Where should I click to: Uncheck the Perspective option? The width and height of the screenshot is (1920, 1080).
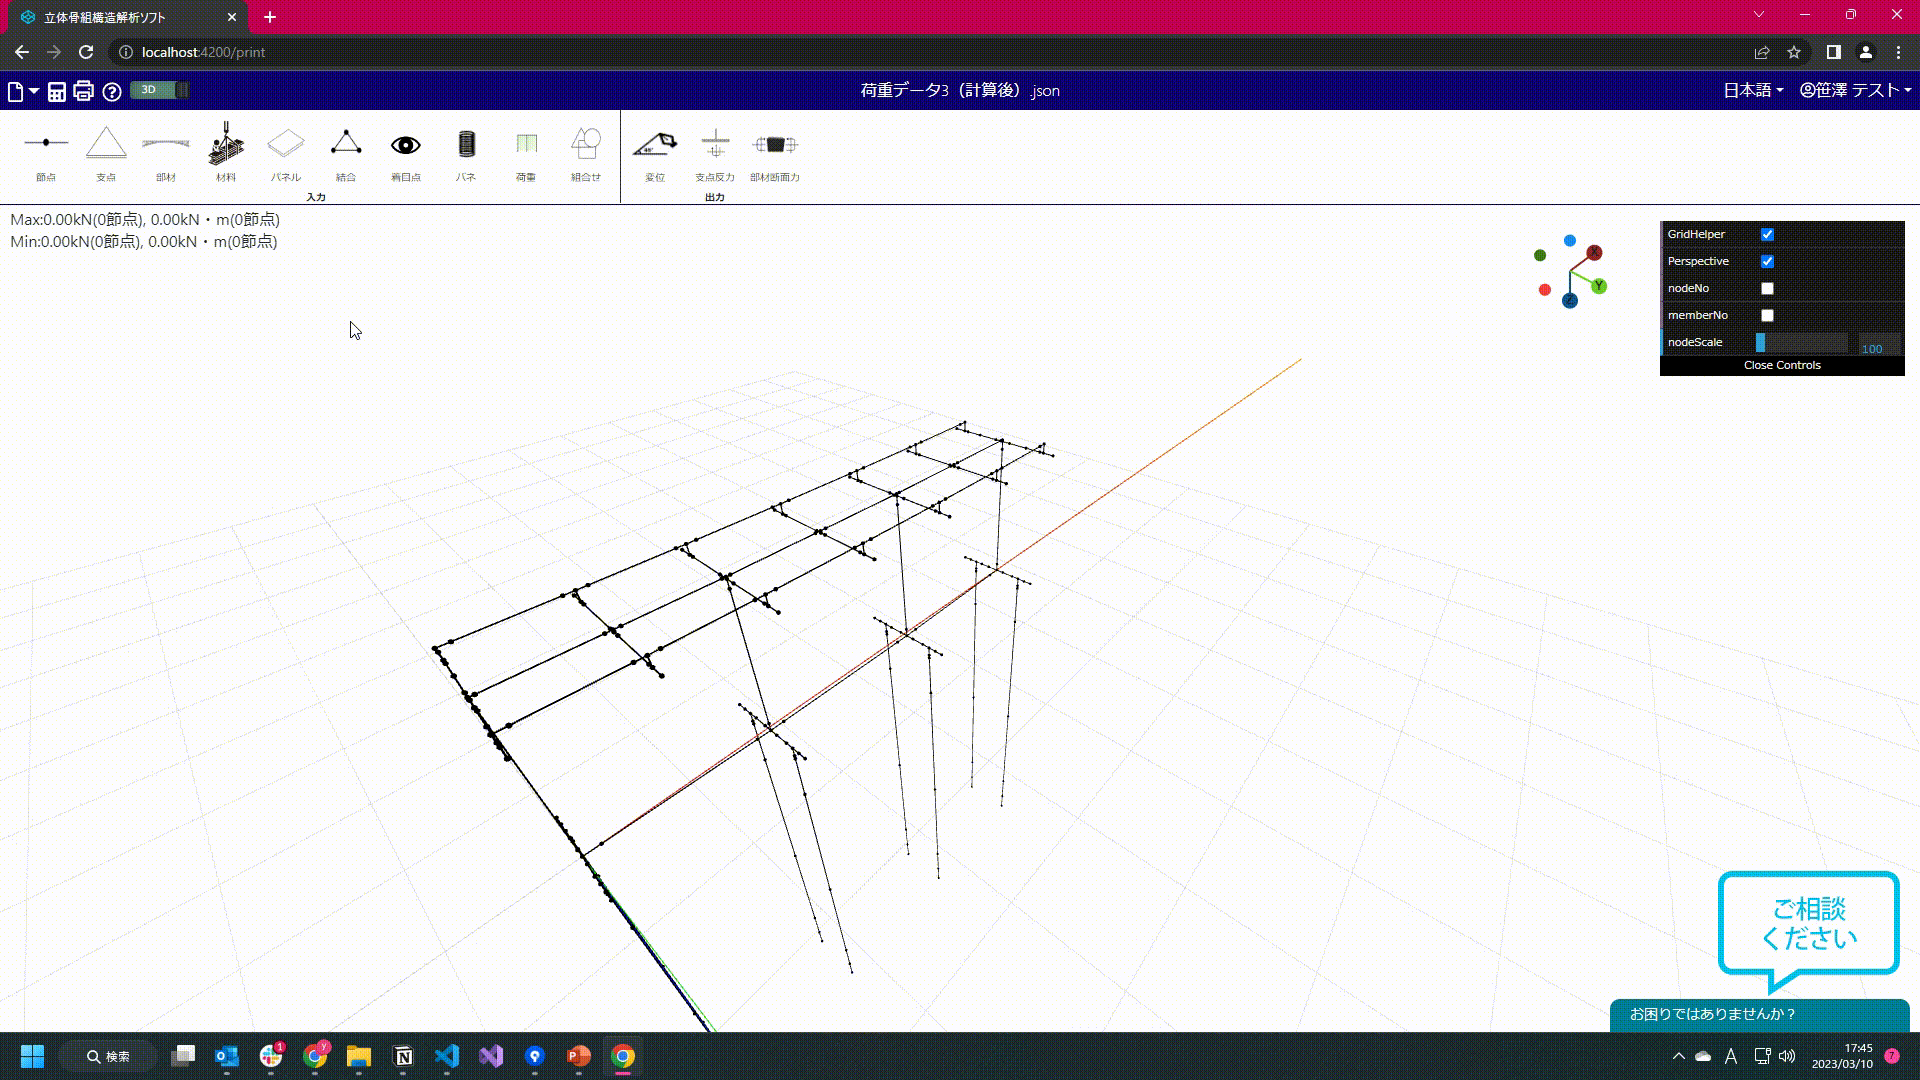pos(1767,261)
